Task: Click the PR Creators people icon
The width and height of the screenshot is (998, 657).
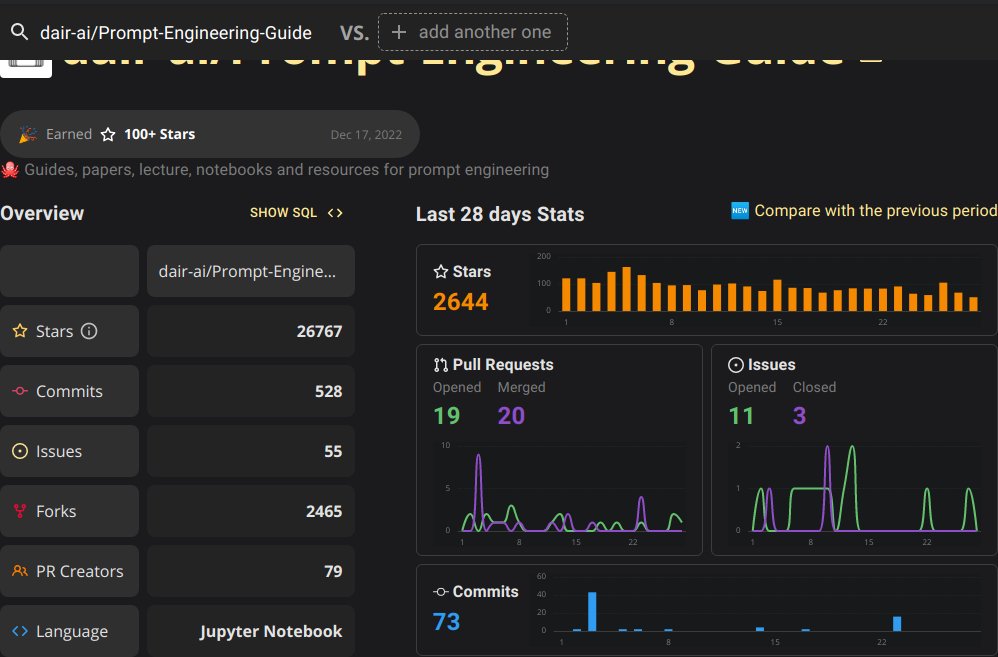Action: click(x=20, y=571)
